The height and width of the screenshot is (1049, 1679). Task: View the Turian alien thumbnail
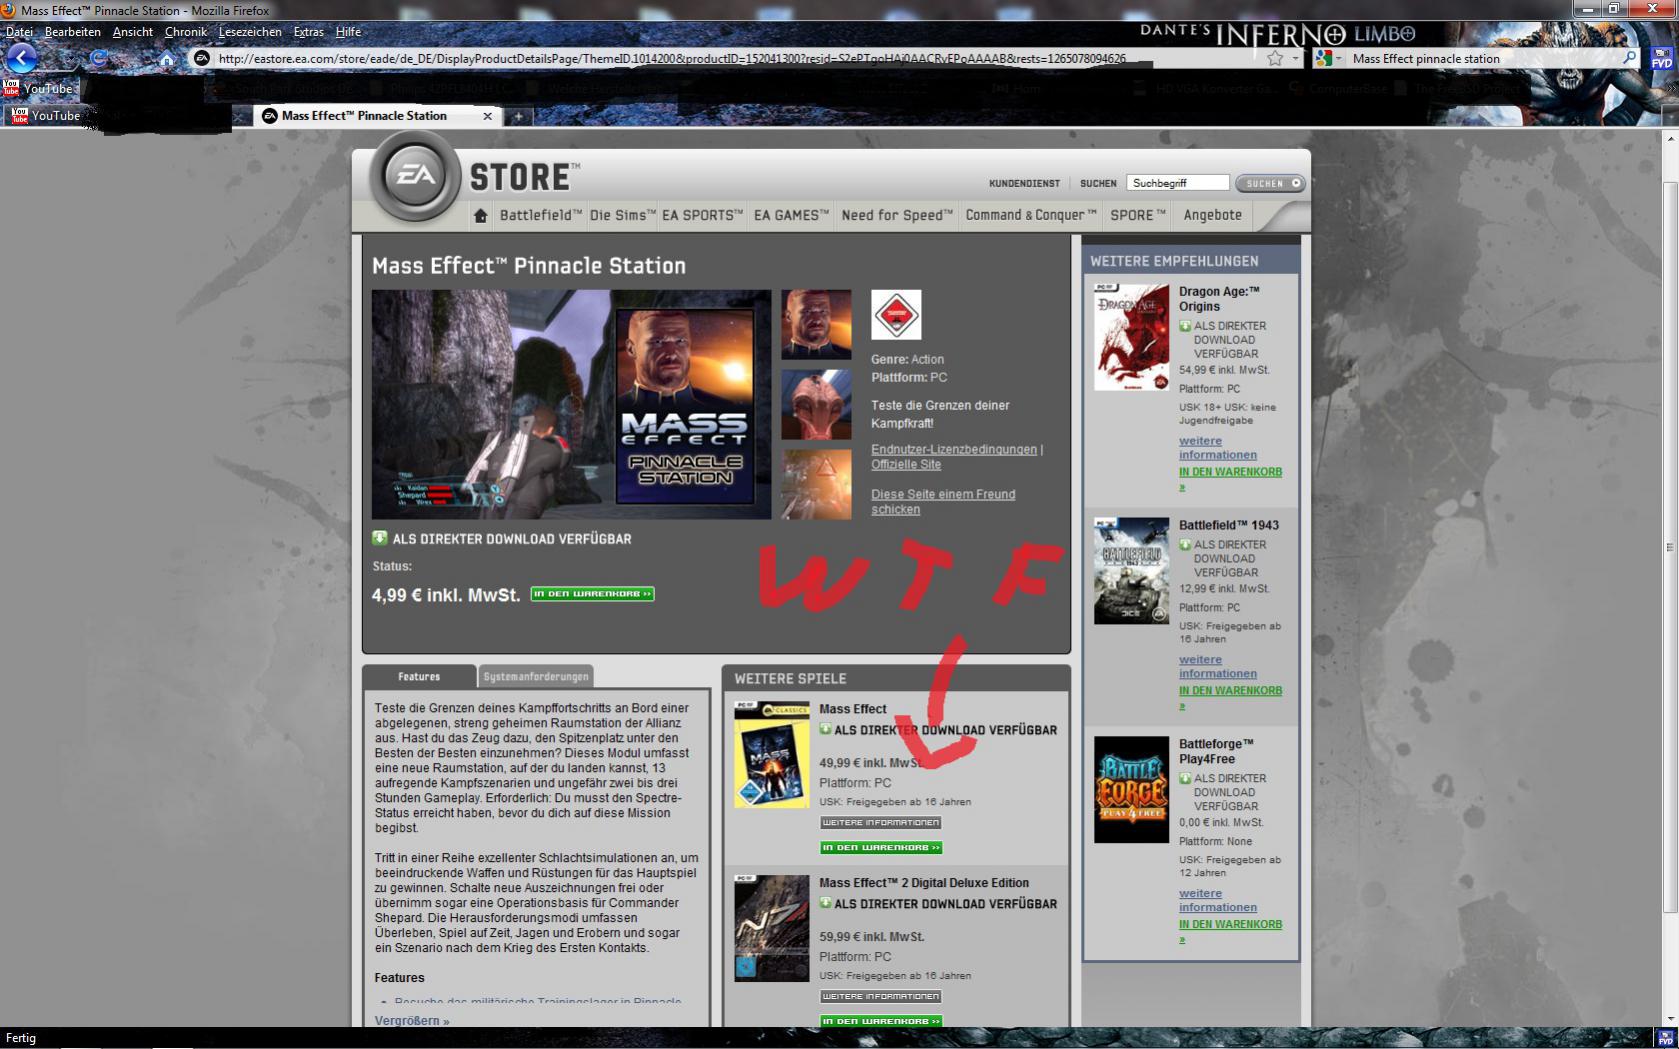click(x=816, y=404)
